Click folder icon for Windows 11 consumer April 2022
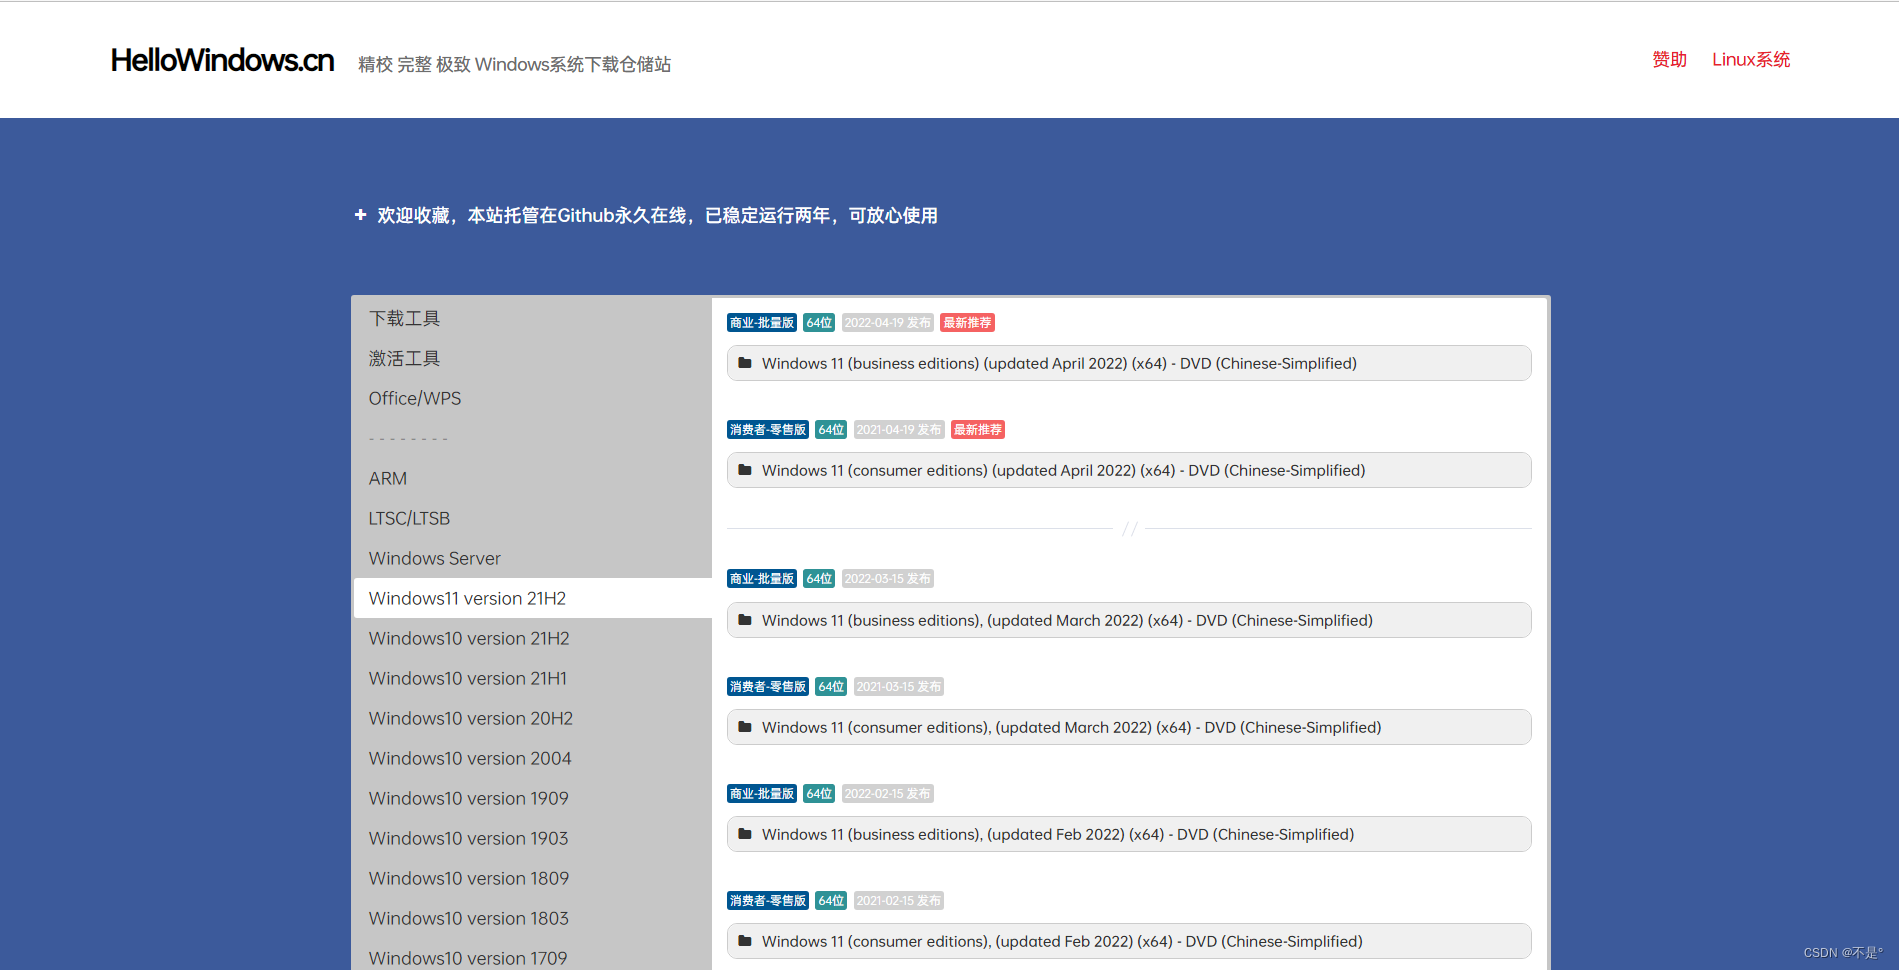 point(745,470)
